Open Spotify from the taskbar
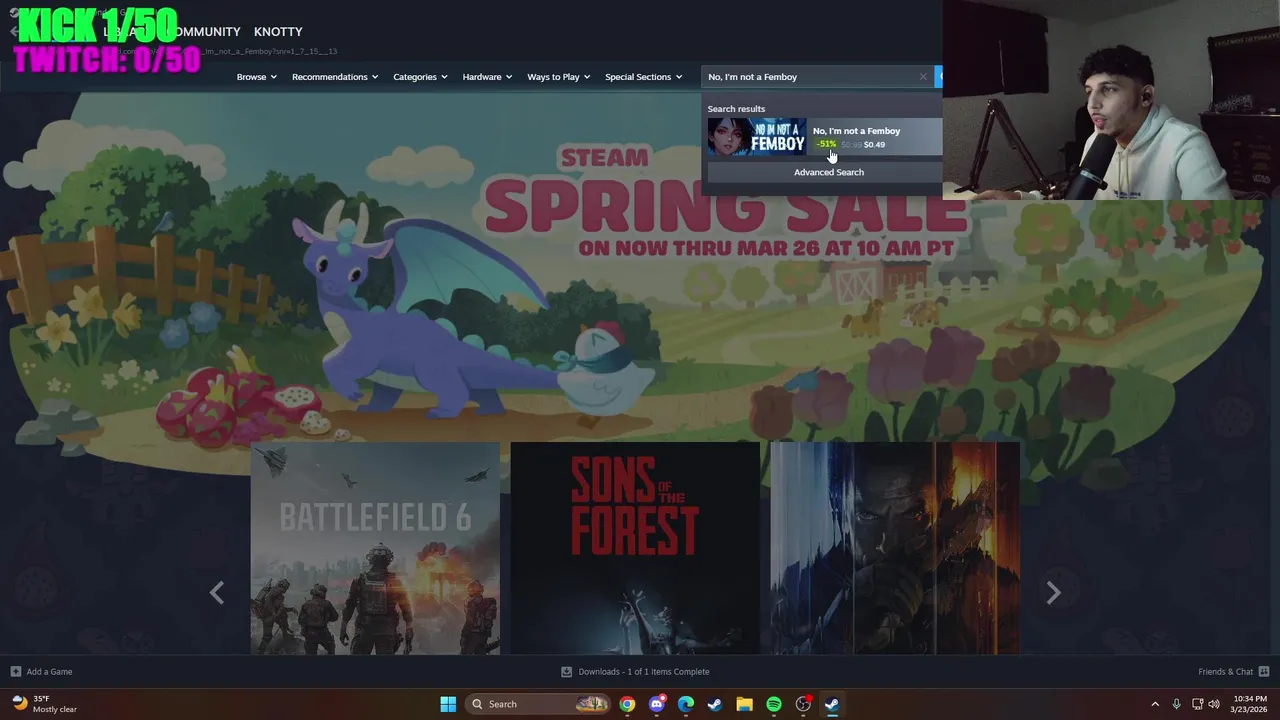The width and height of the screenshot is (1280, 720). [x=774, y=704]
